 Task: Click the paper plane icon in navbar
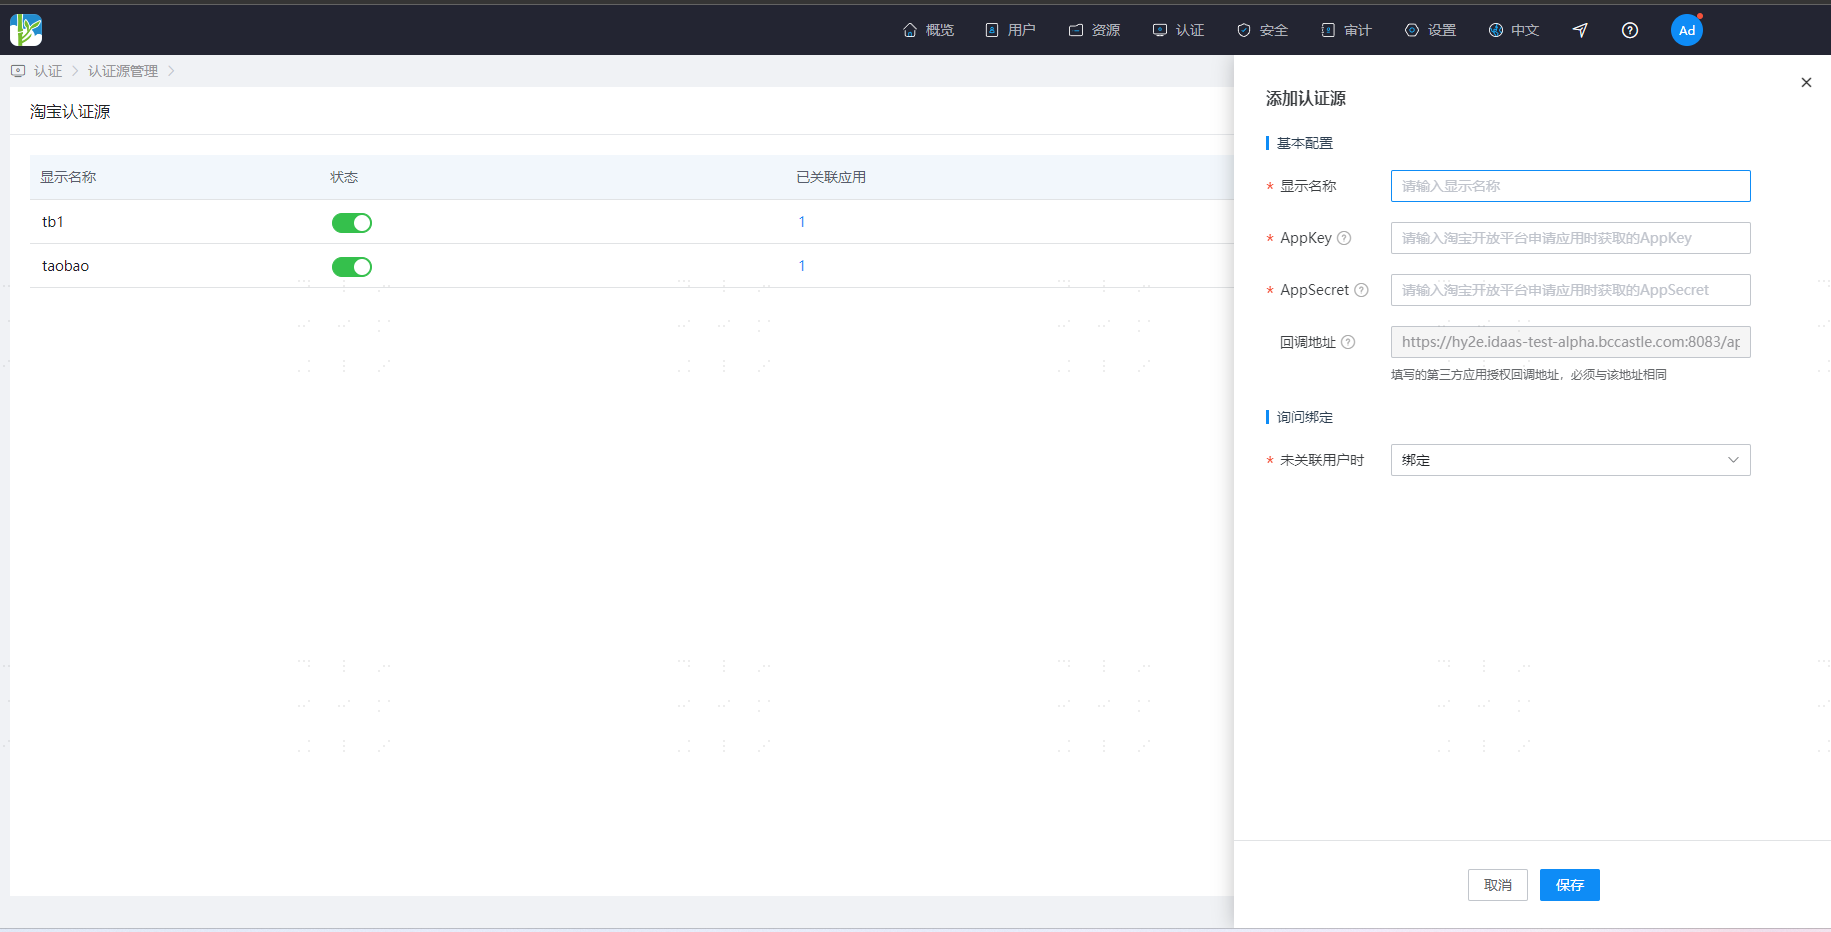(x=1580, y=30)
